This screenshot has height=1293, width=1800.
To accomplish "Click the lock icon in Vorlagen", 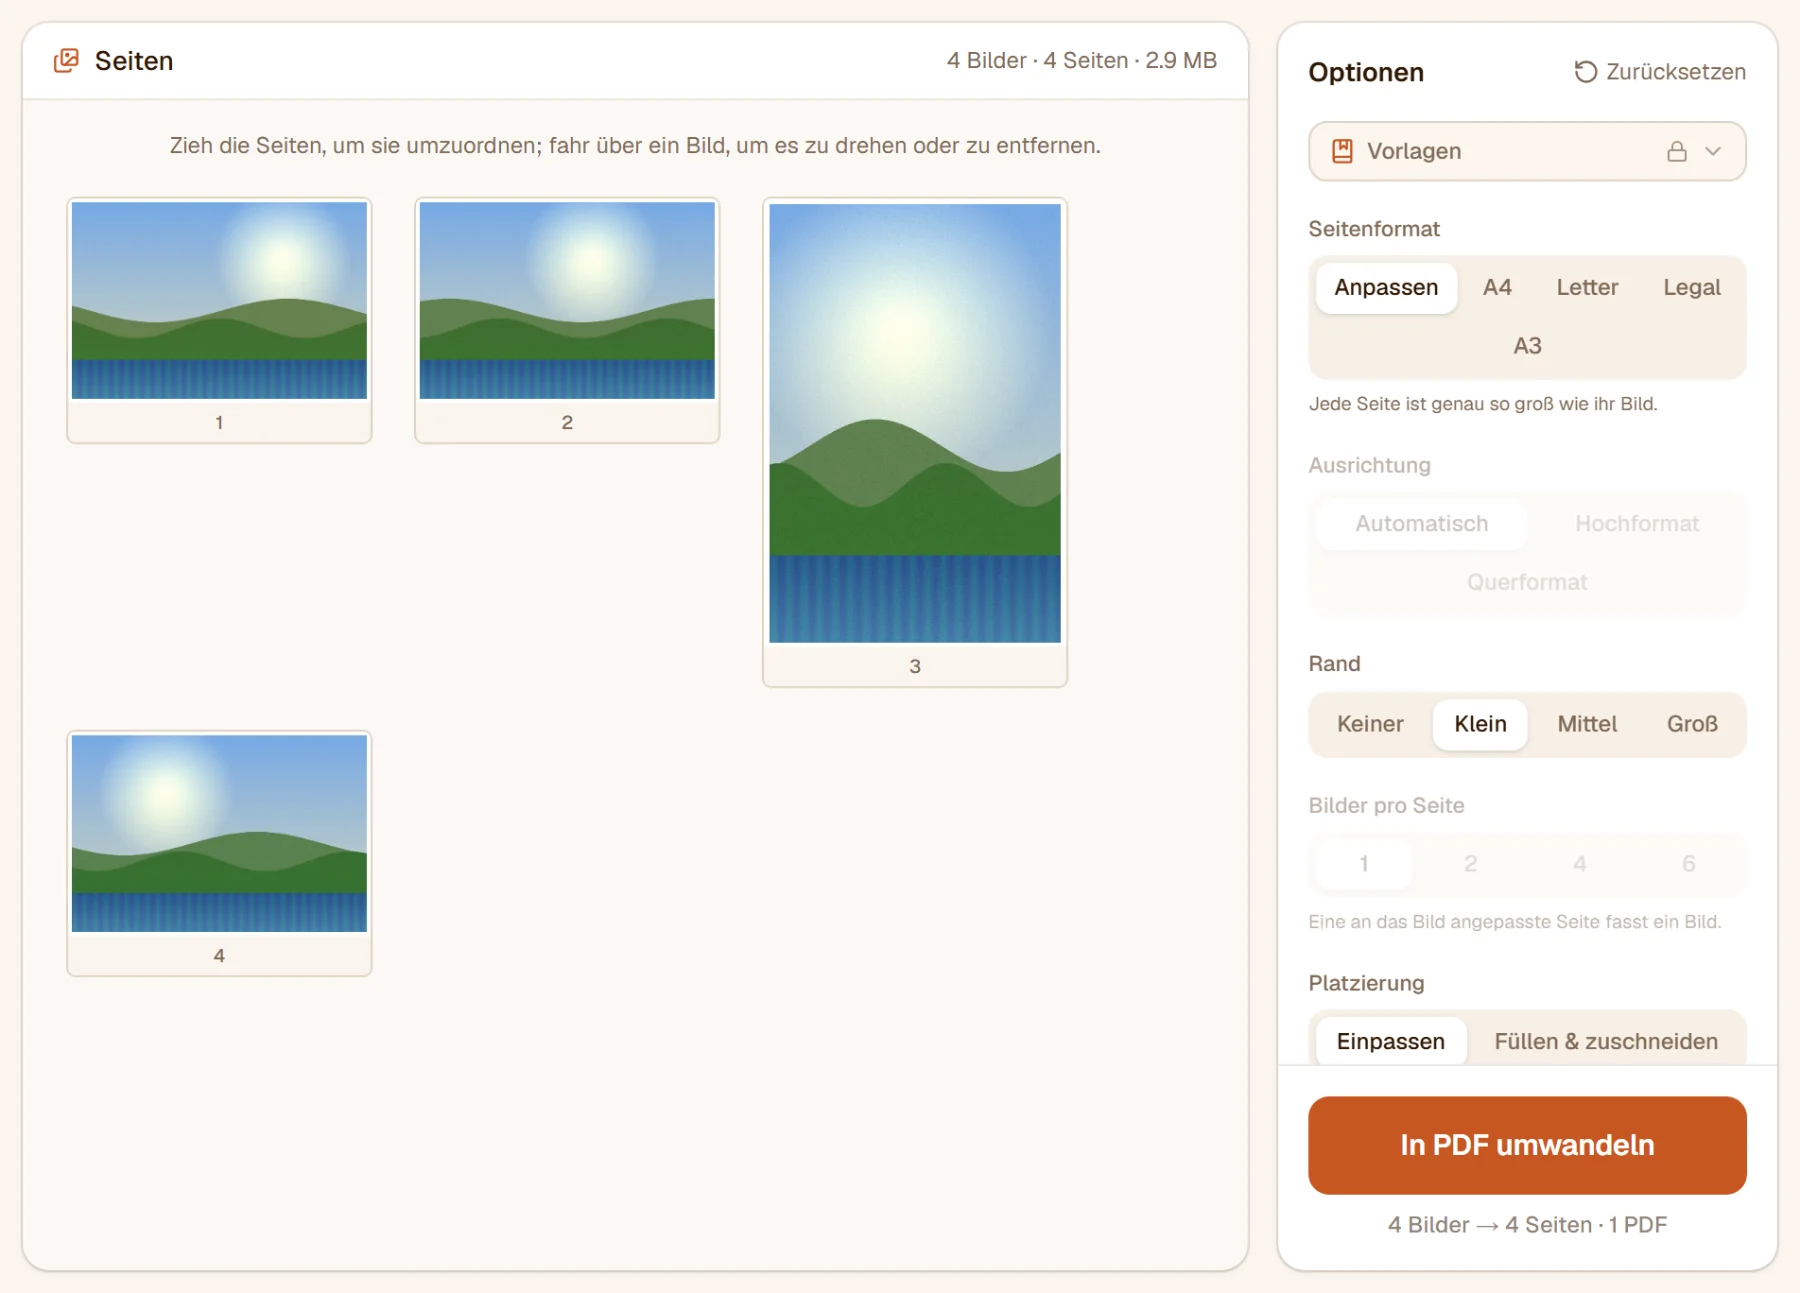I will click(1677, 151).
